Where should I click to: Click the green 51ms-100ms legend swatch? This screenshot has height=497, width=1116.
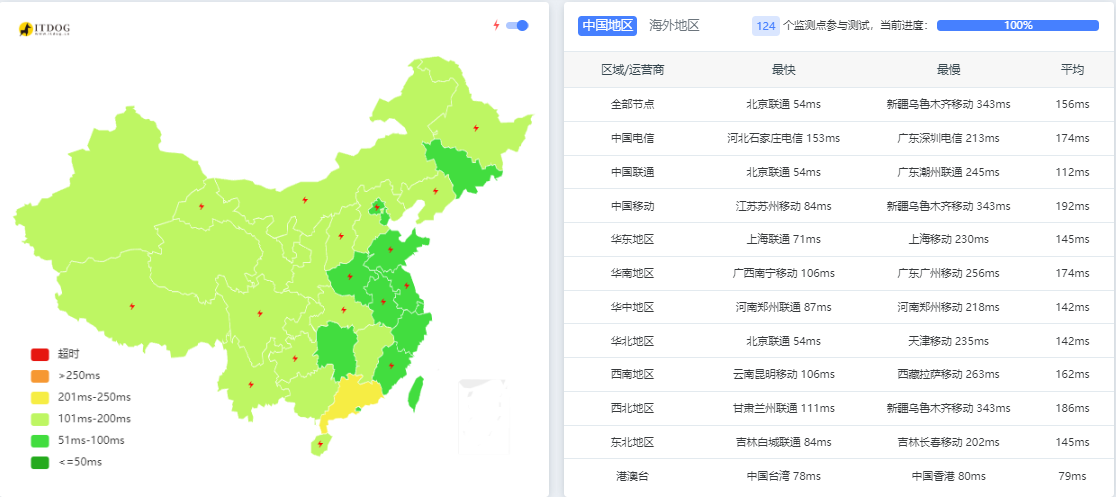click(40, 441)
